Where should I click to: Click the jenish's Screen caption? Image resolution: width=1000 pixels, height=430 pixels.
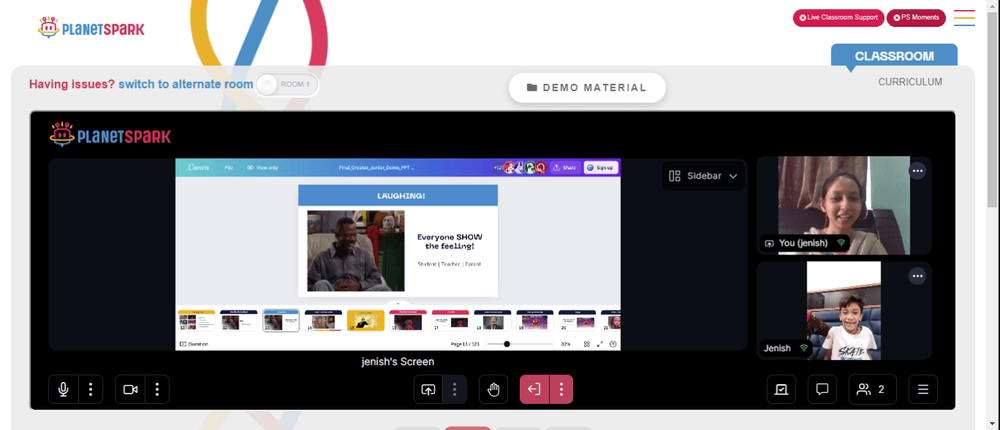[398, 362]
